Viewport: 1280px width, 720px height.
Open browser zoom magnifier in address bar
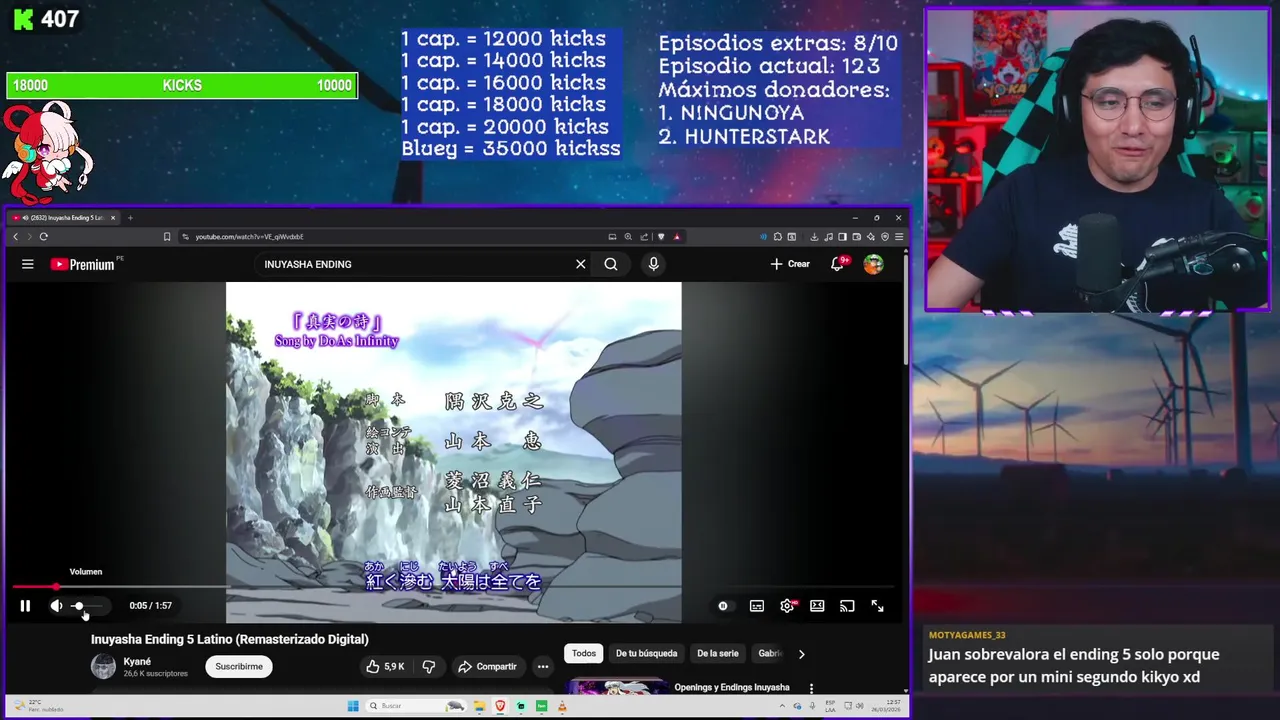point(628,237)
